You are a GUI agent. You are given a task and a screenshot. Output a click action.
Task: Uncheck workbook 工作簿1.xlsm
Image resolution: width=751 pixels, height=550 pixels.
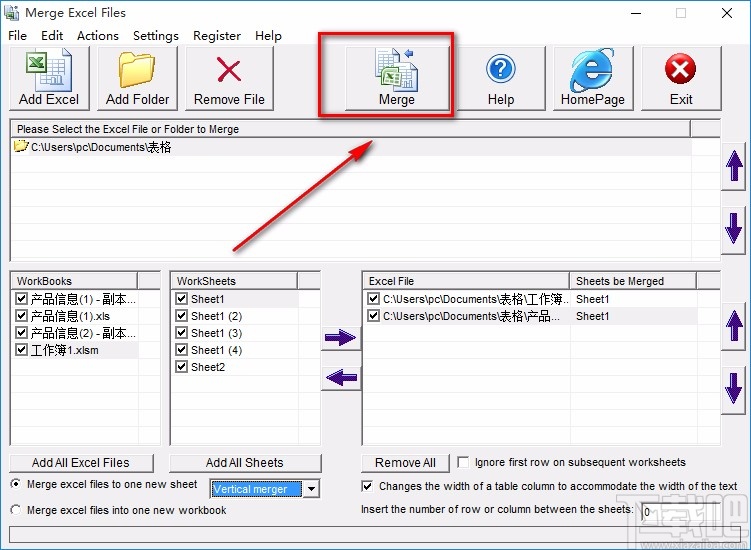tap(21, 350)
